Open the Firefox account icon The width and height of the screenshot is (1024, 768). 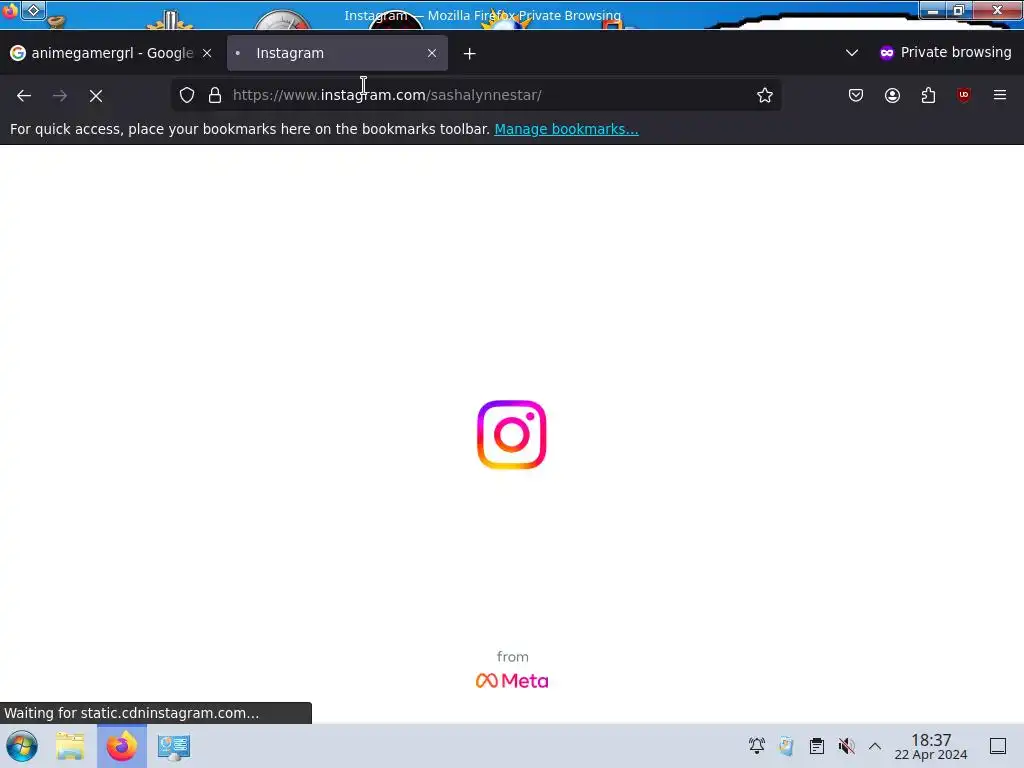click(x=892, y=95)
